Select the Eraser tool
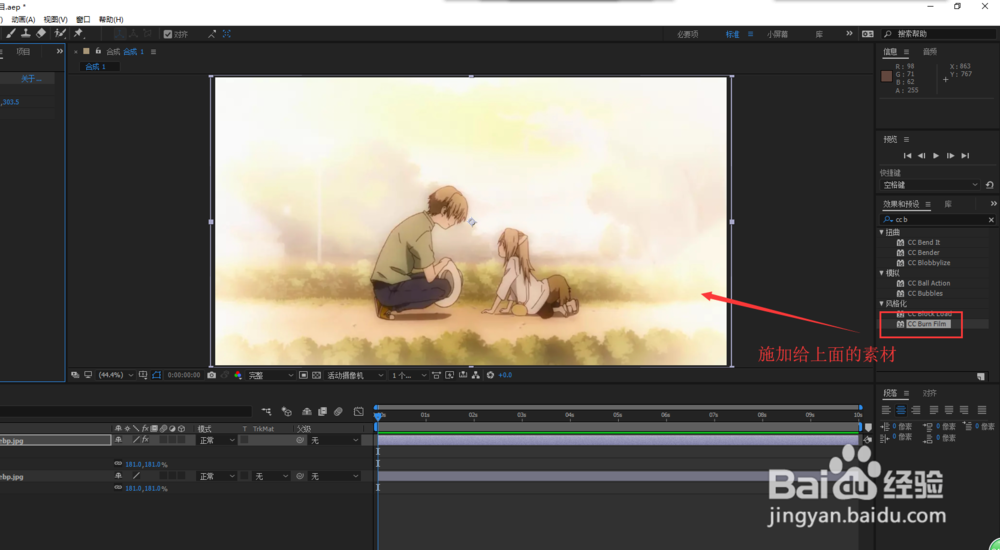Screen dimensions: 1000x550 pos(41,33)
